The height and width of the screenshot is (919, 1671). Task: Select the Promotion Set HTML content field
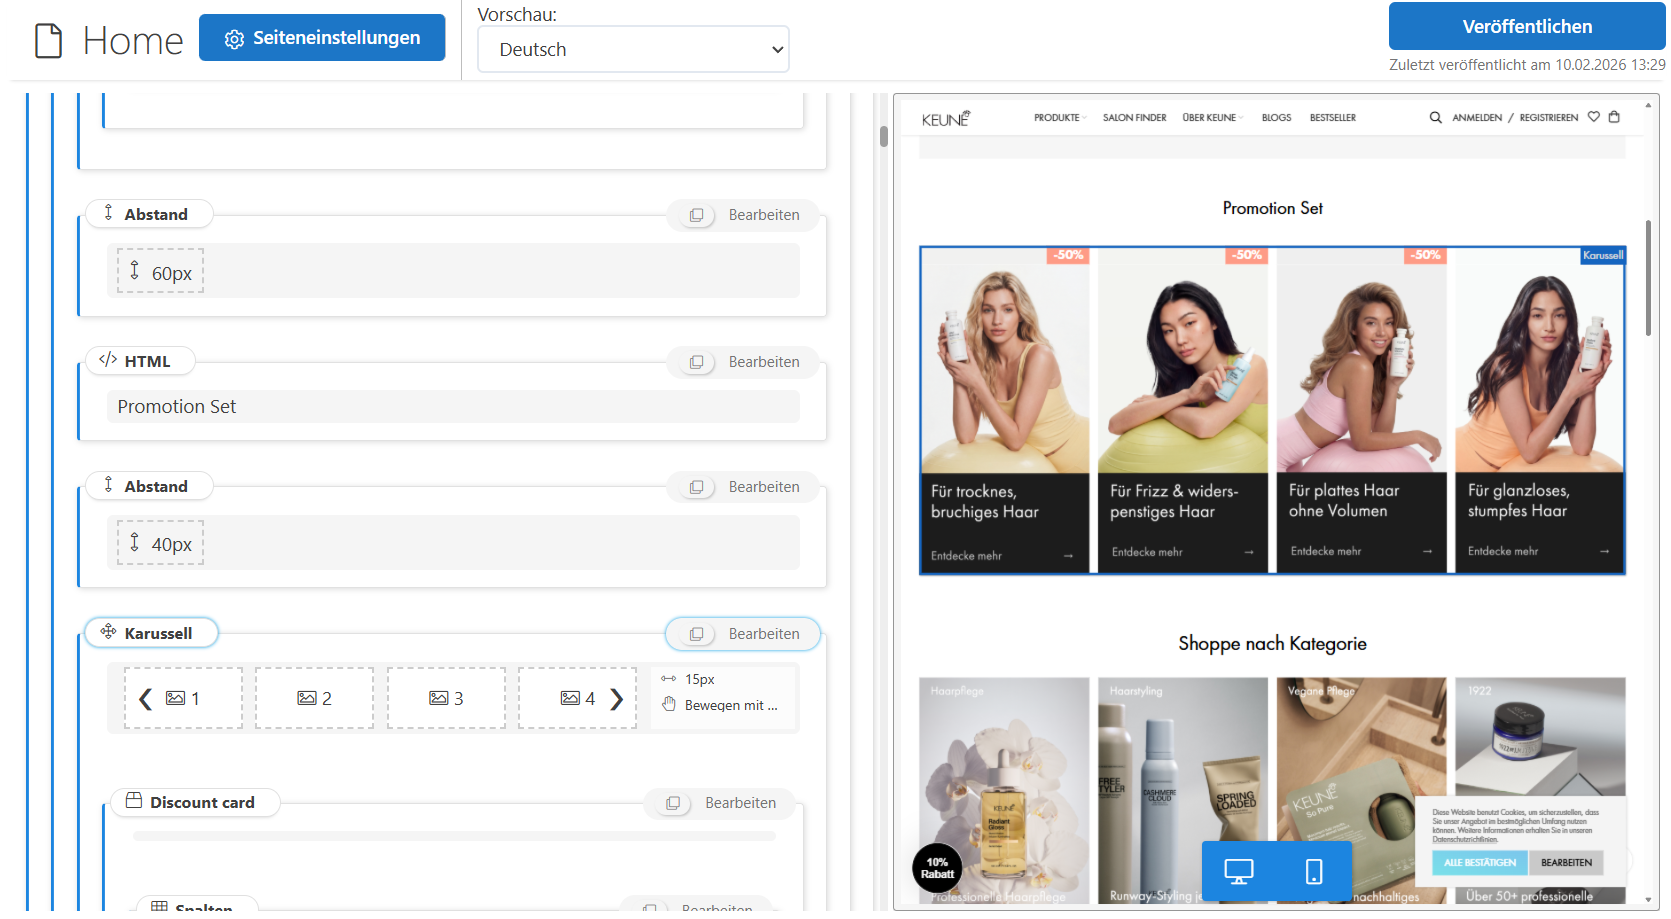tap(453, 407)
